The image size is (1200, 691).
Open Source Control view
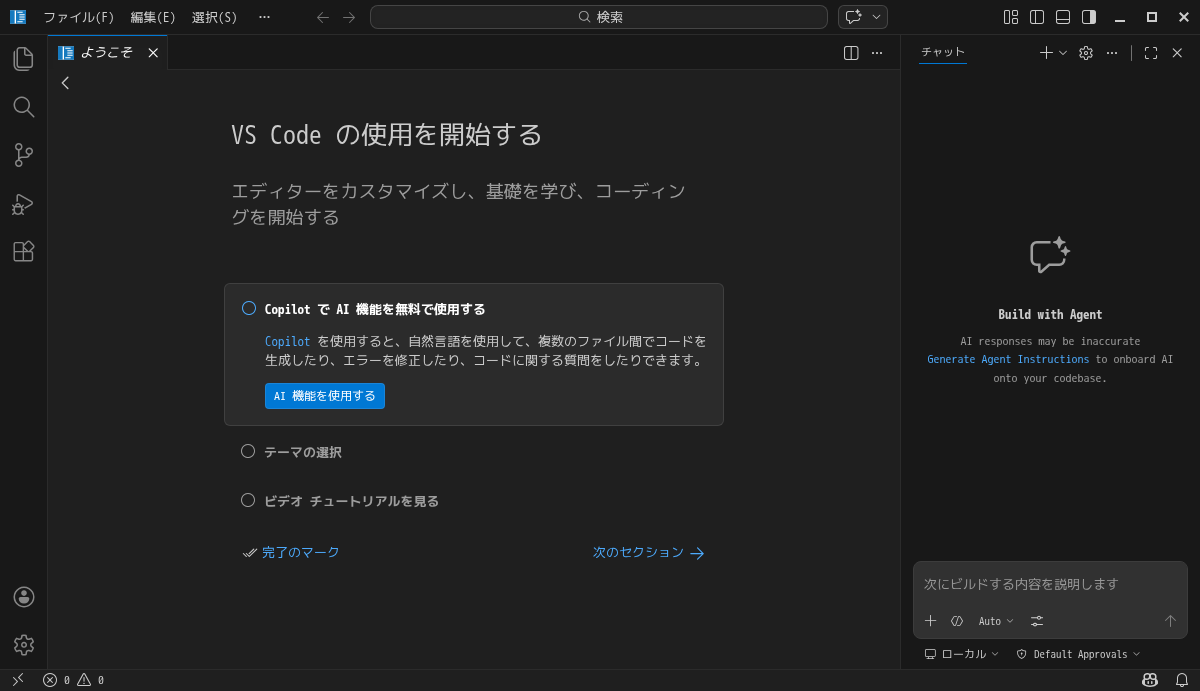(23, 155)
